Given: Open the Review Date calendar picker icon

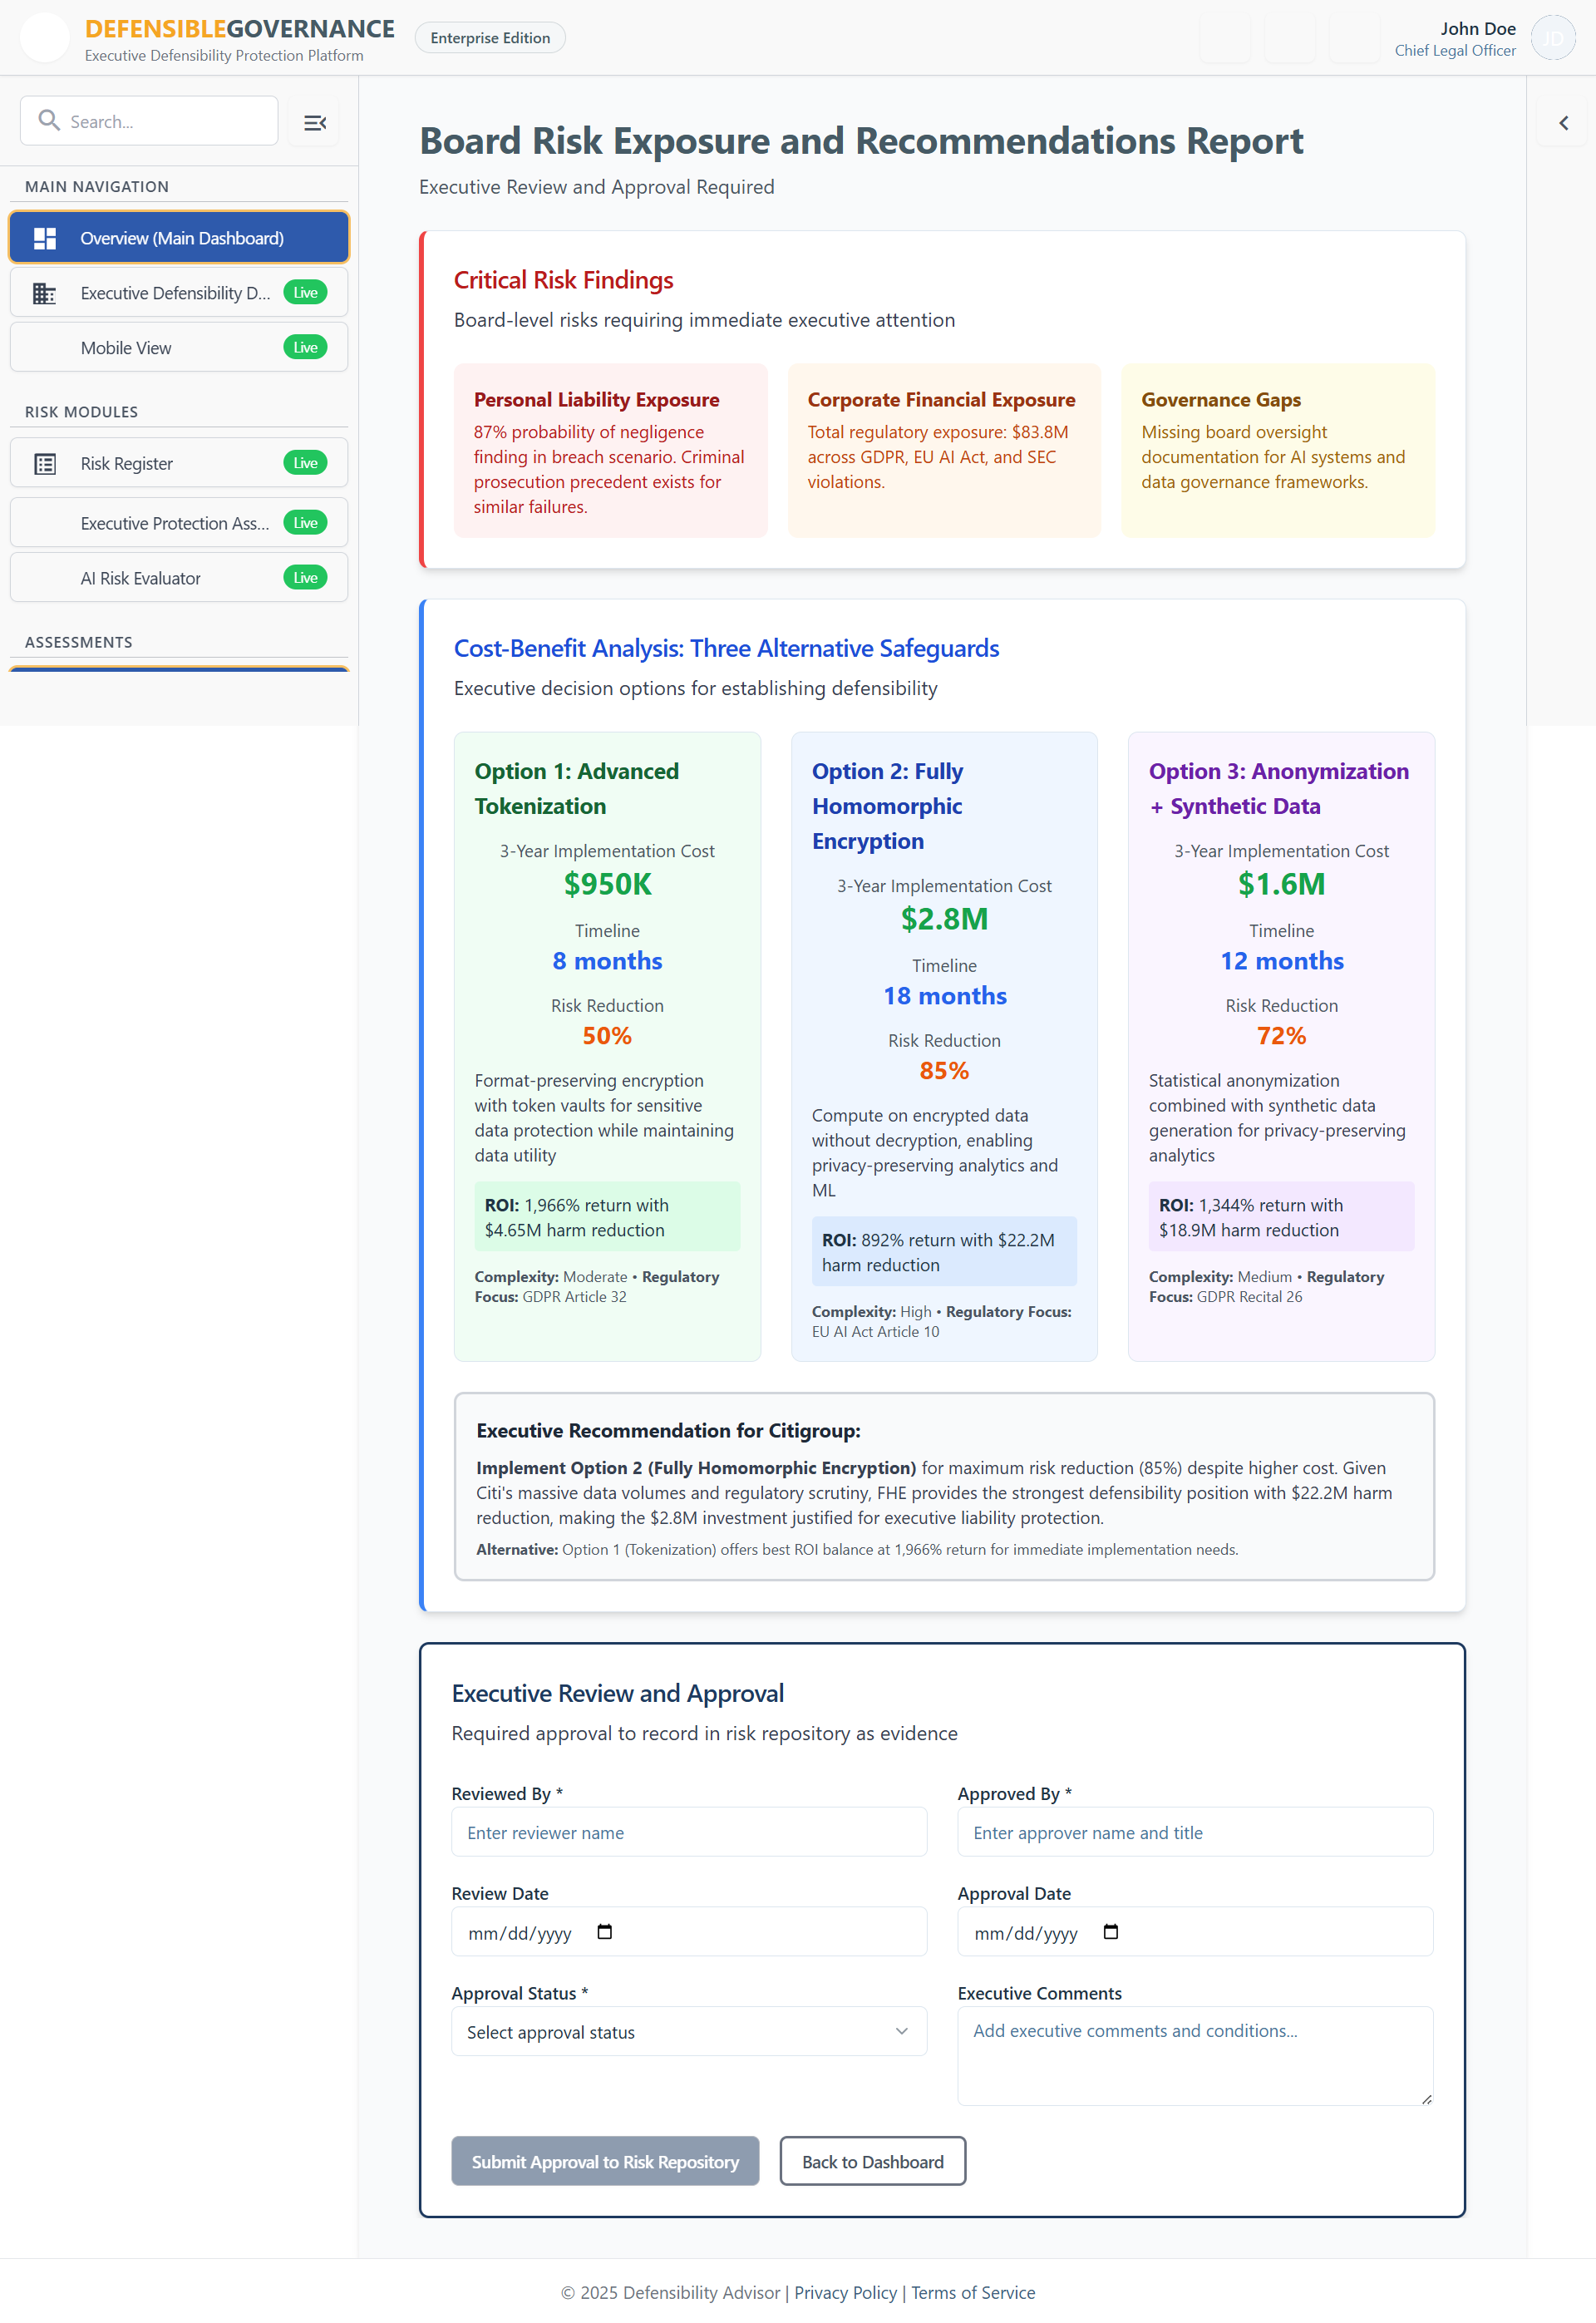Looking at the screenshot, I should 604,1932.
